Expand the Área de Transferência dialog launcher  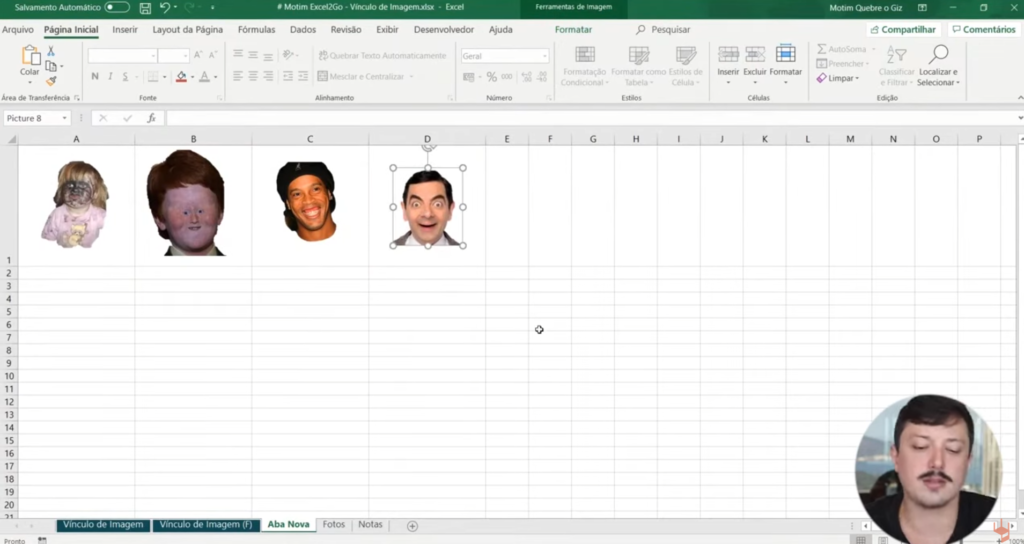tap(76, 98)
